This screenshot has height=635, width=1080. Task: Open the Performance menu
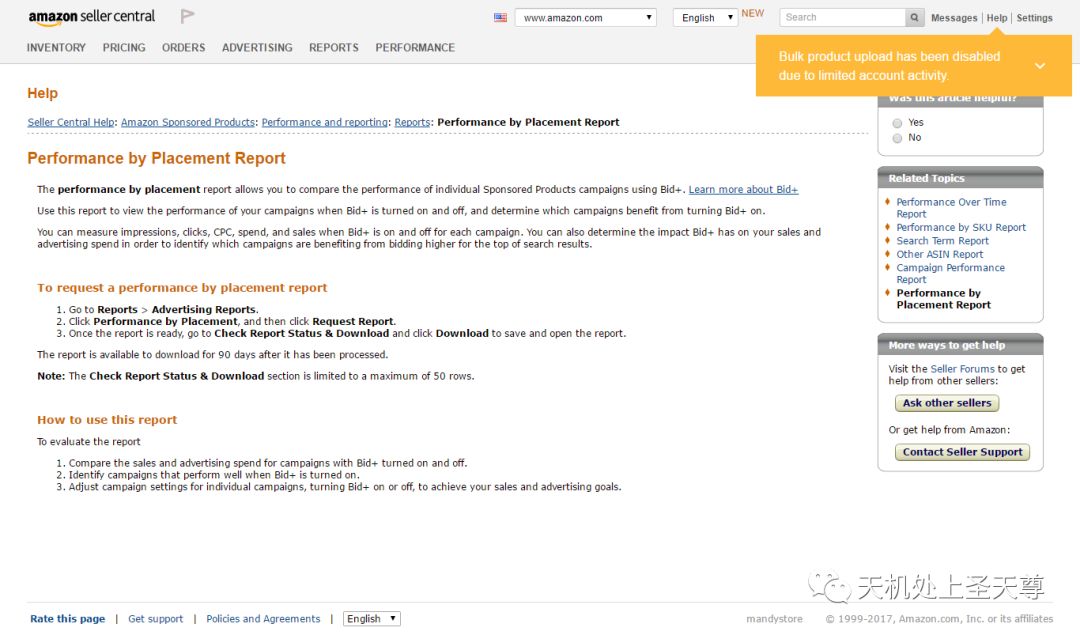tap(415, 48)
